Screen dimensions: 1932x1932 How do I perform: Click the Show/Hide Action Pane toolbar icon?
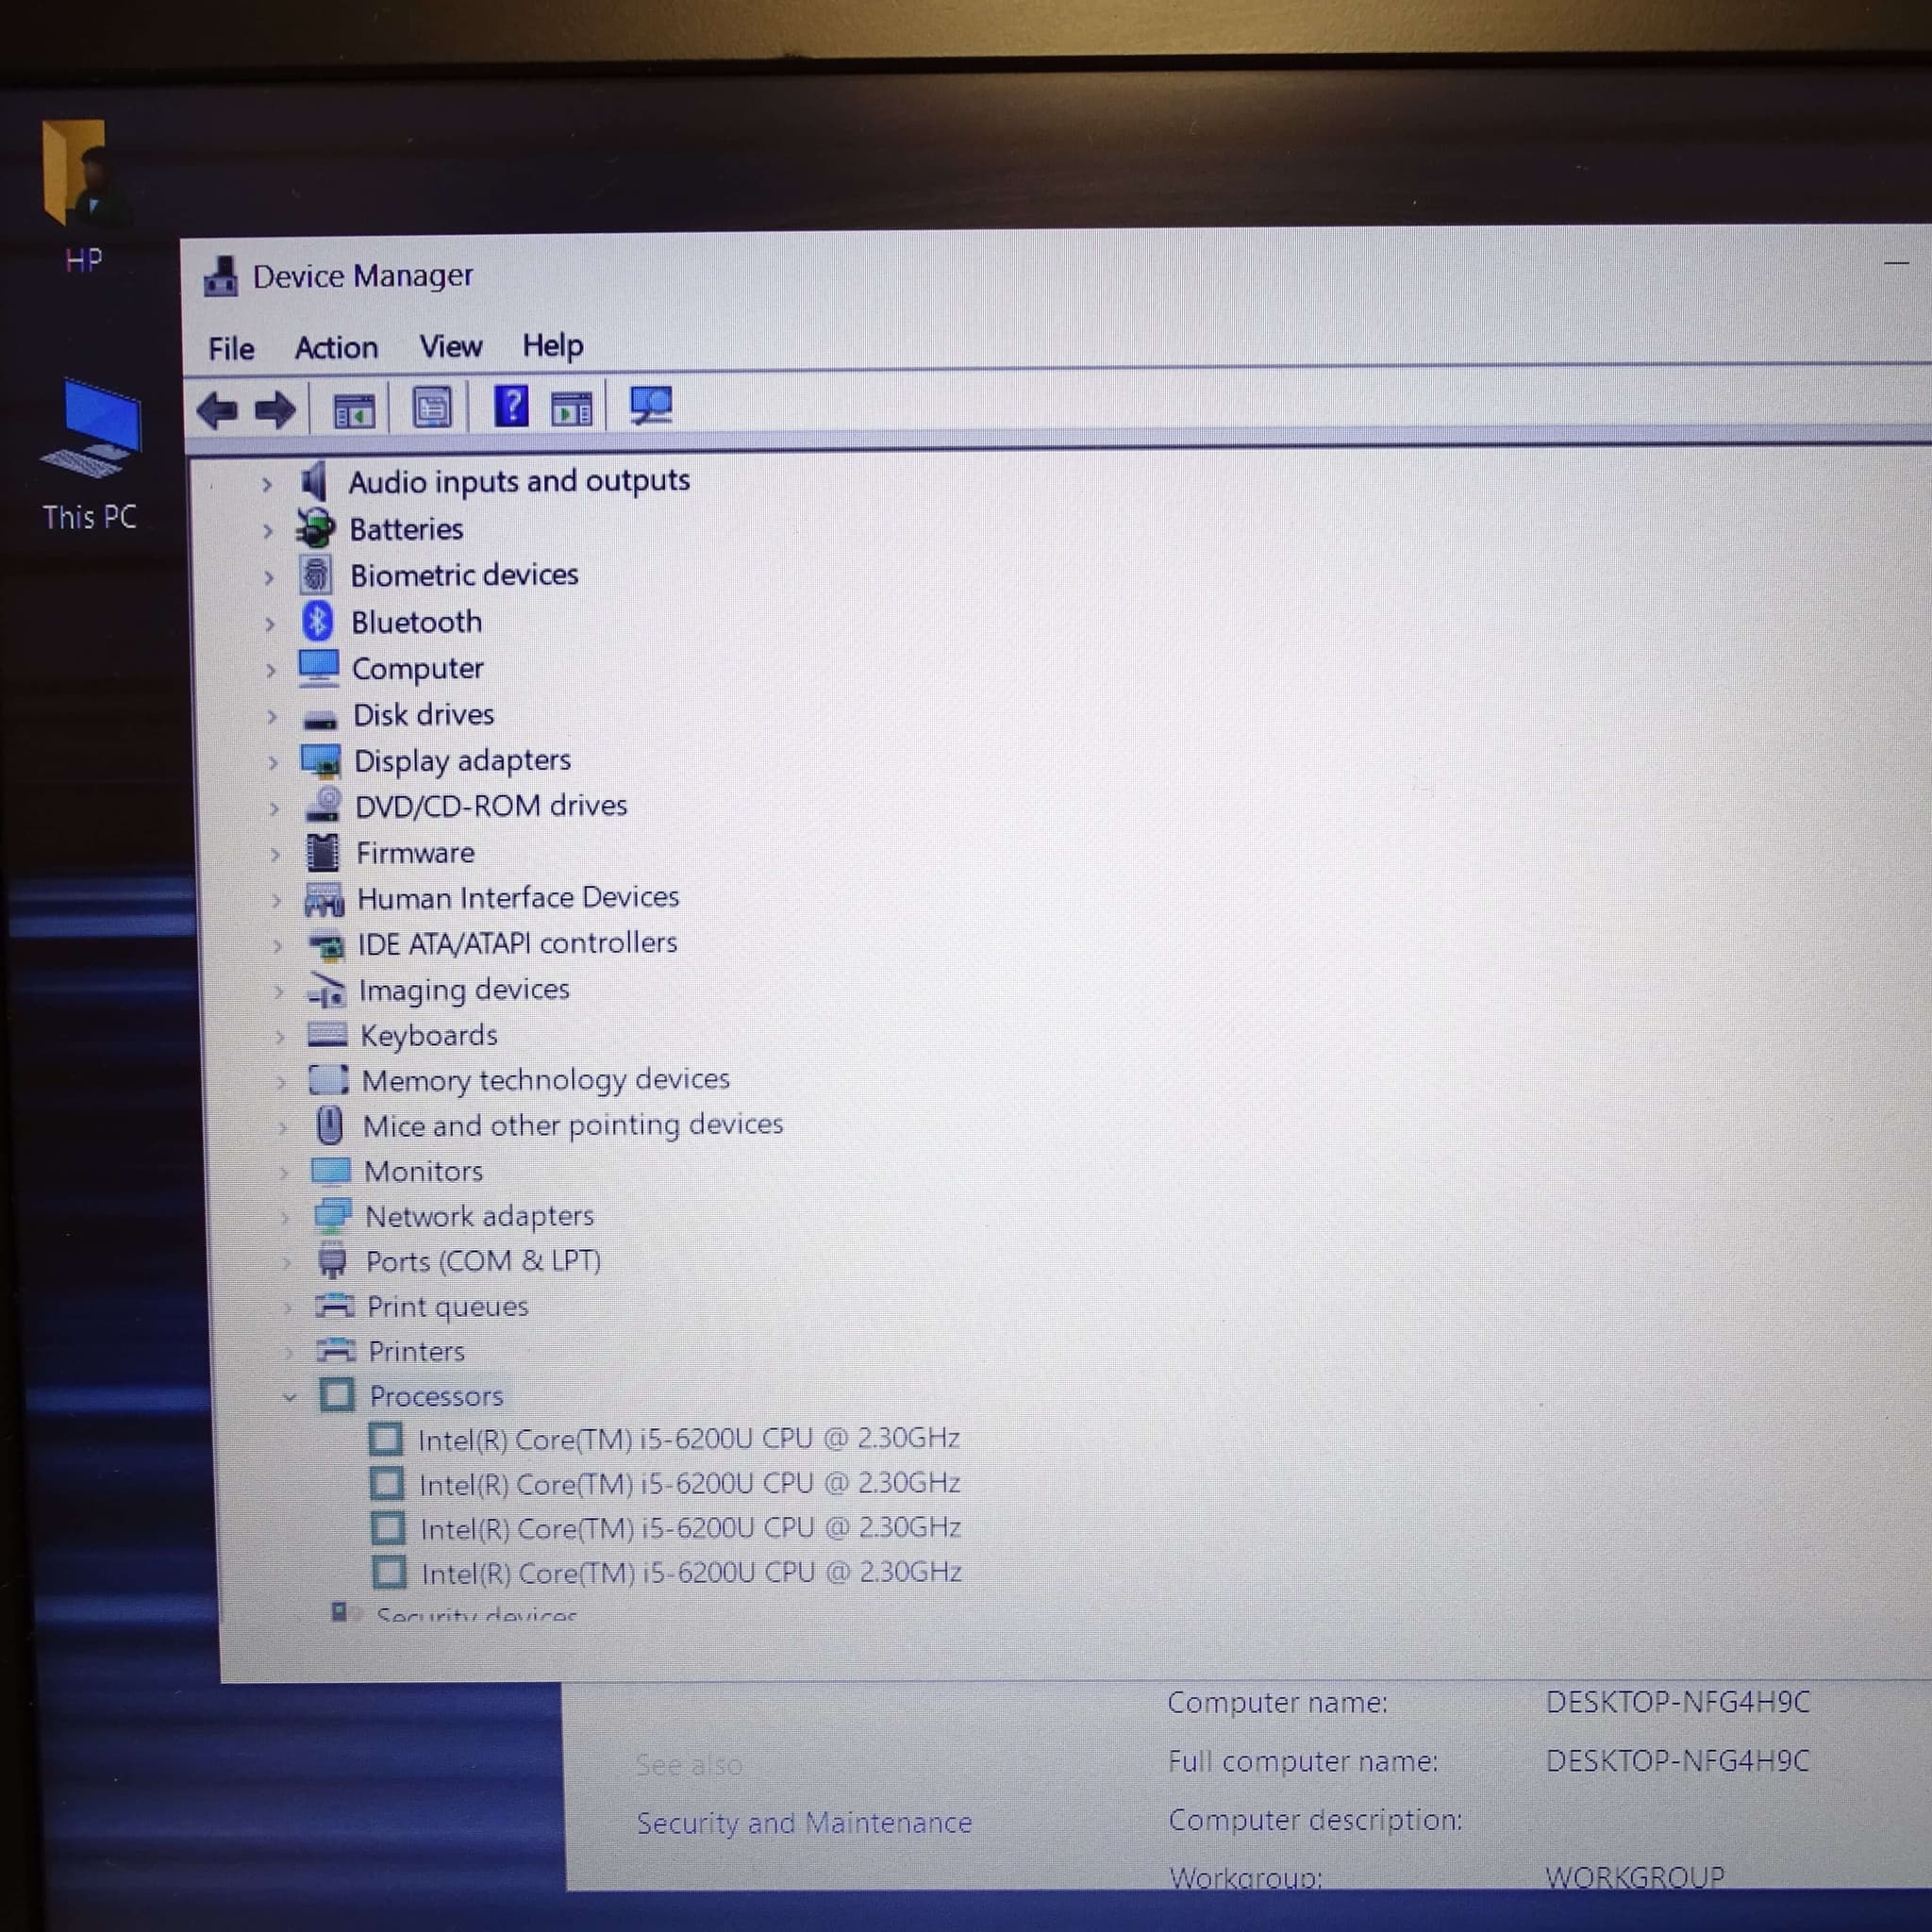pyautogui.click(x=572, y=408)
